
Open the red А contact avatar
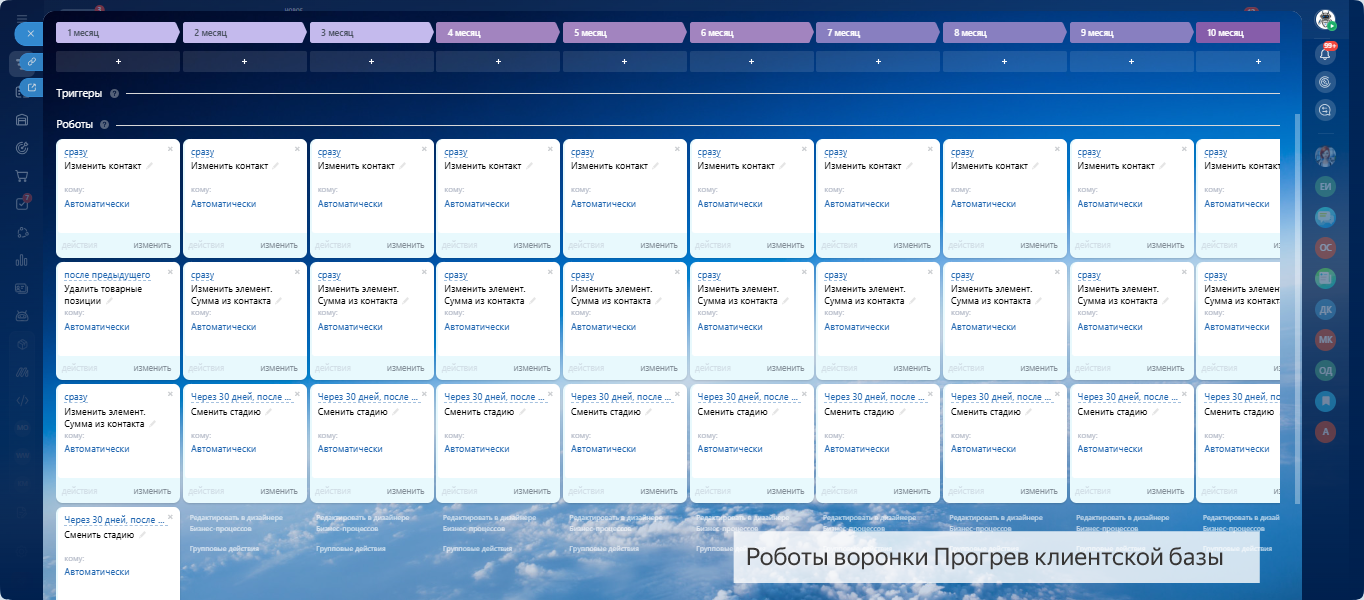pyautogui.click(x=1326, y=431)
